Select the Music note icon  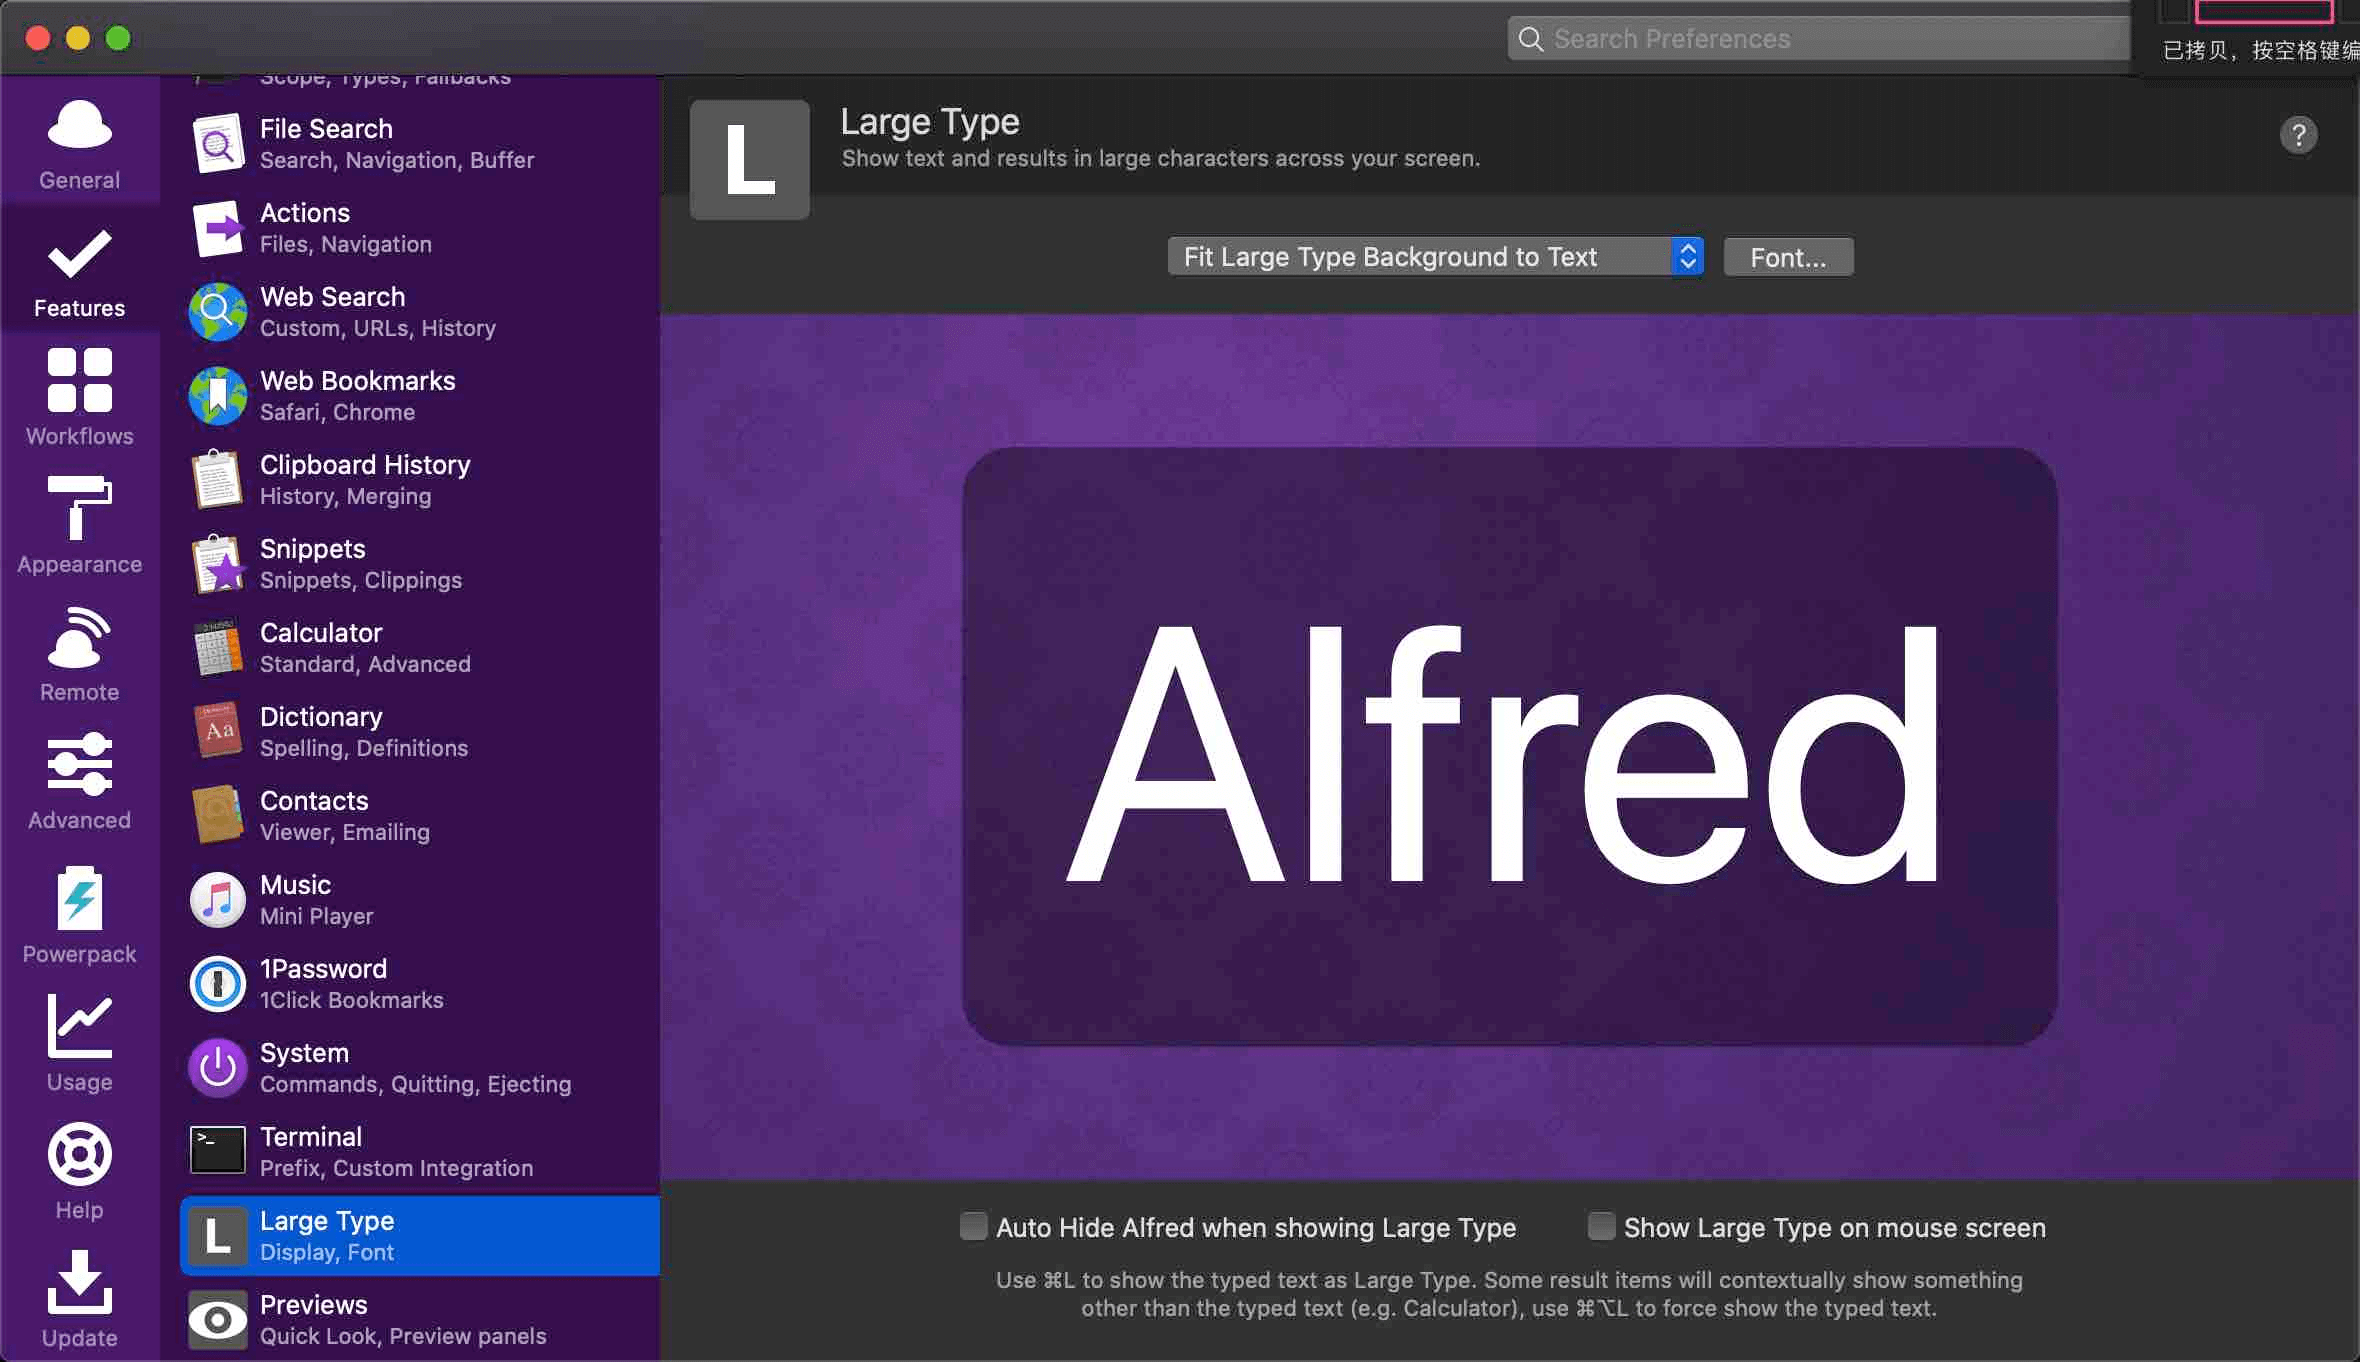click(218, 900)
